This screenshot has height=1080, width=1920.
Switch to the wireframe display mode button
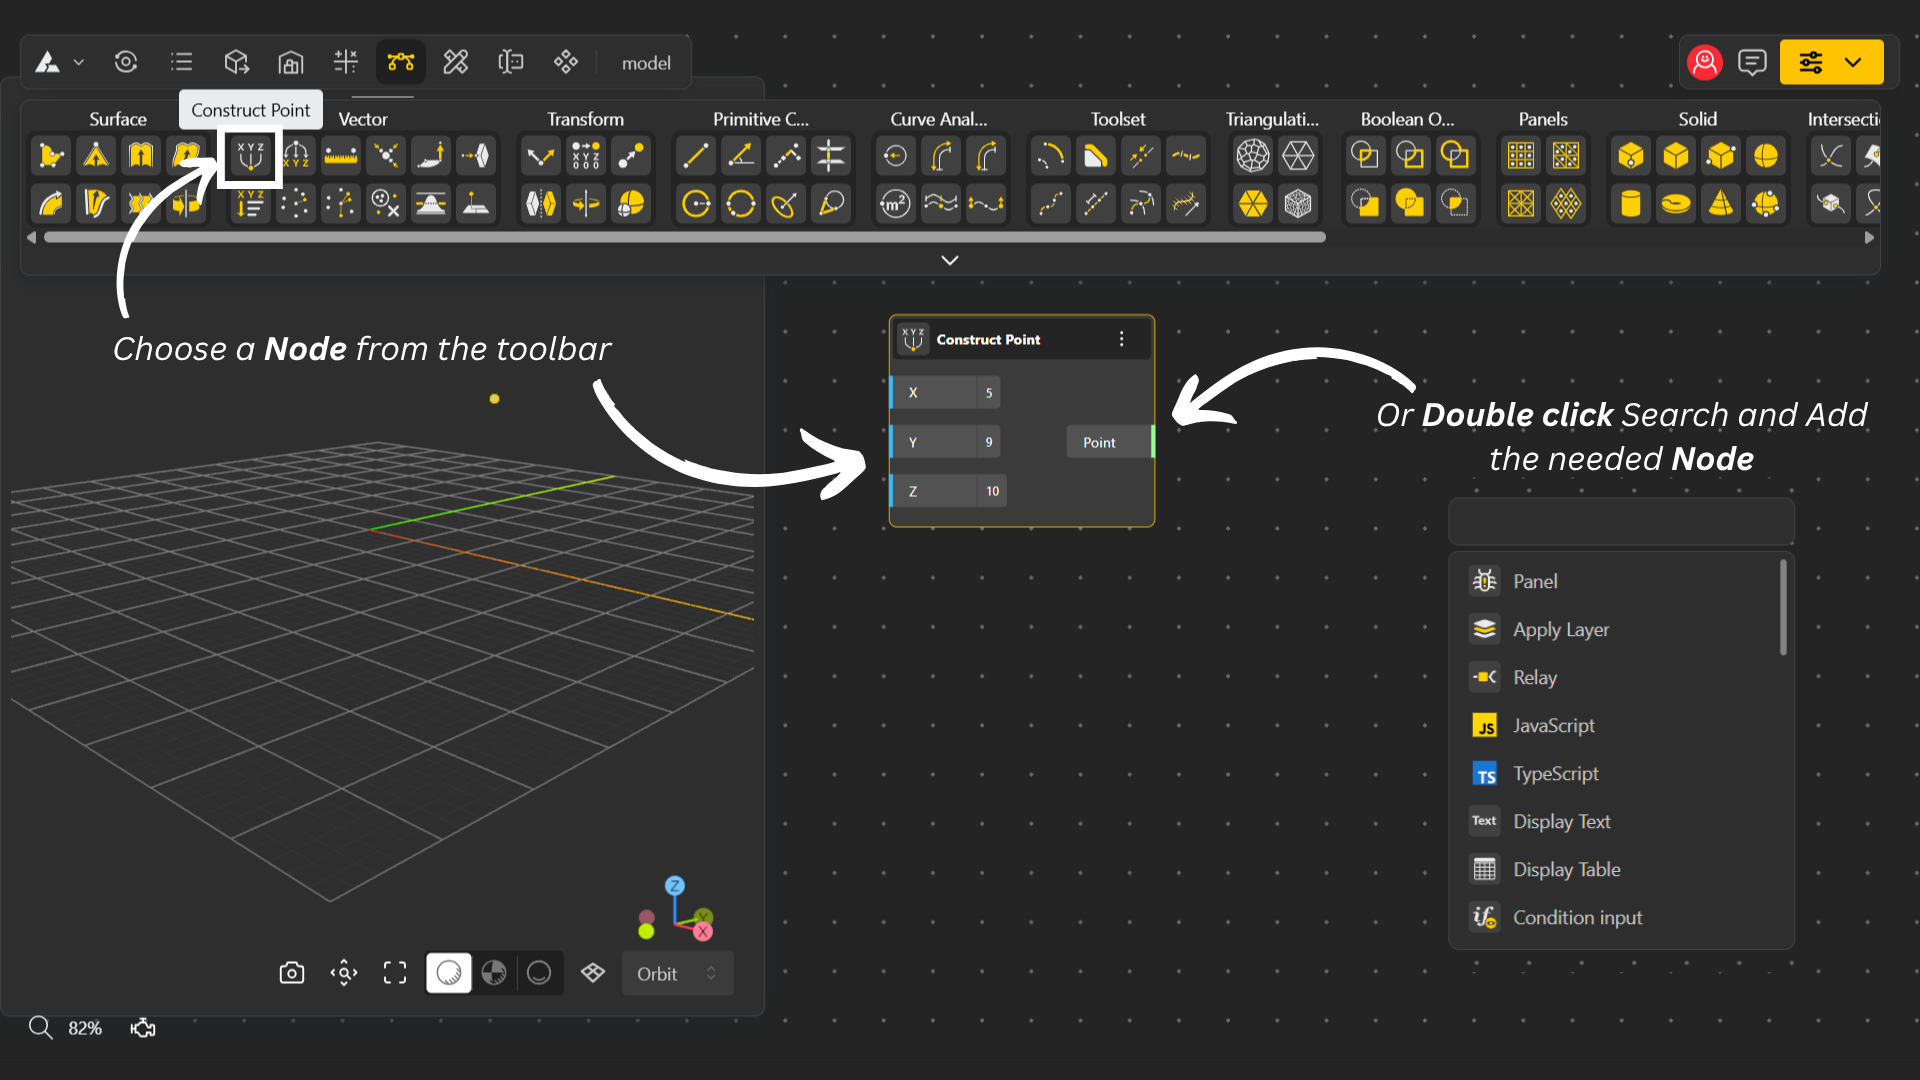(x=539, y=973)
